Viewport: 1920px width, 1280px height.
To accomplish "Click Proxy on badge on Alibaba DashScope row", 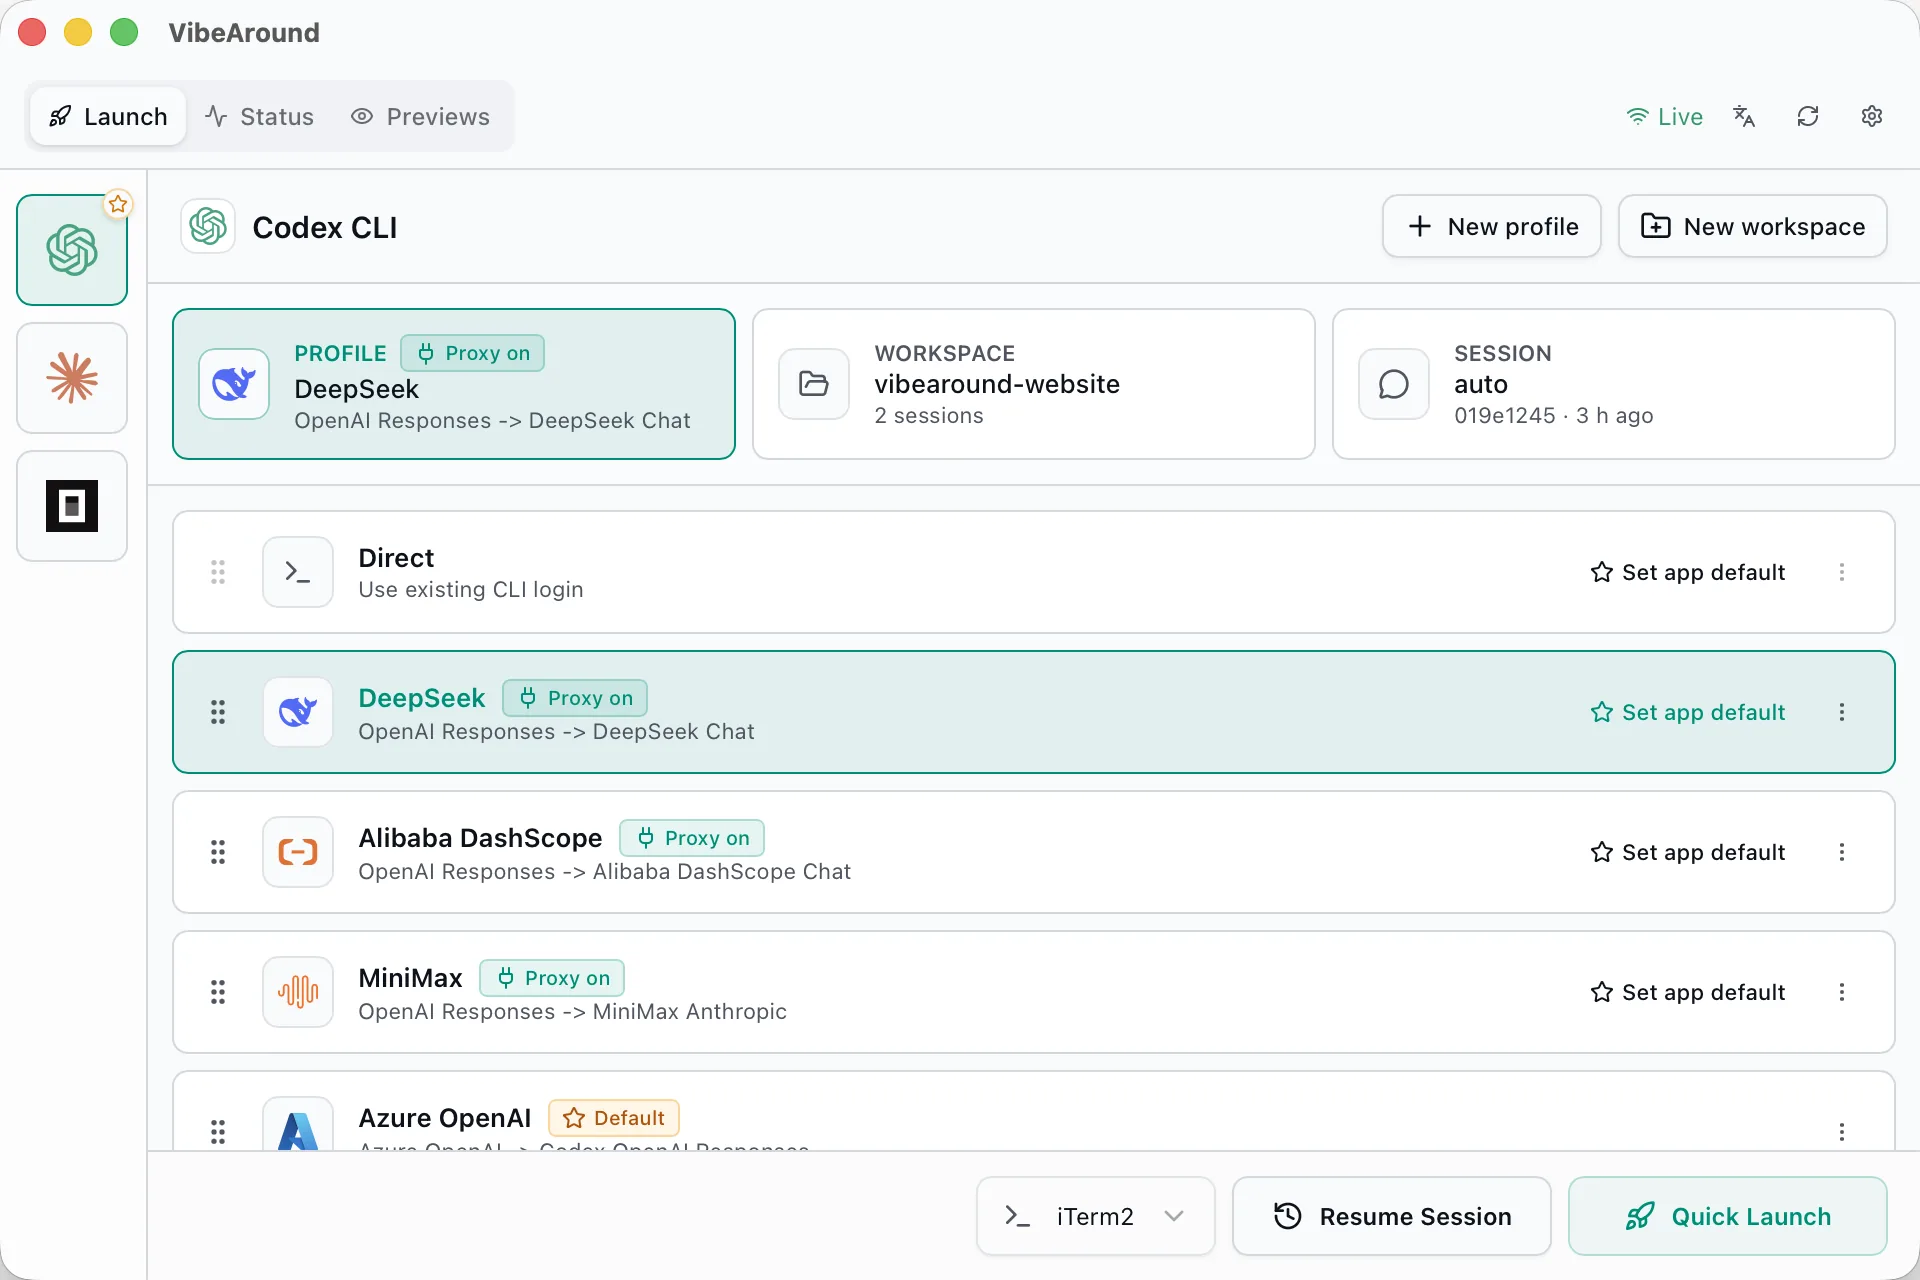I will (x=692, y=838).
